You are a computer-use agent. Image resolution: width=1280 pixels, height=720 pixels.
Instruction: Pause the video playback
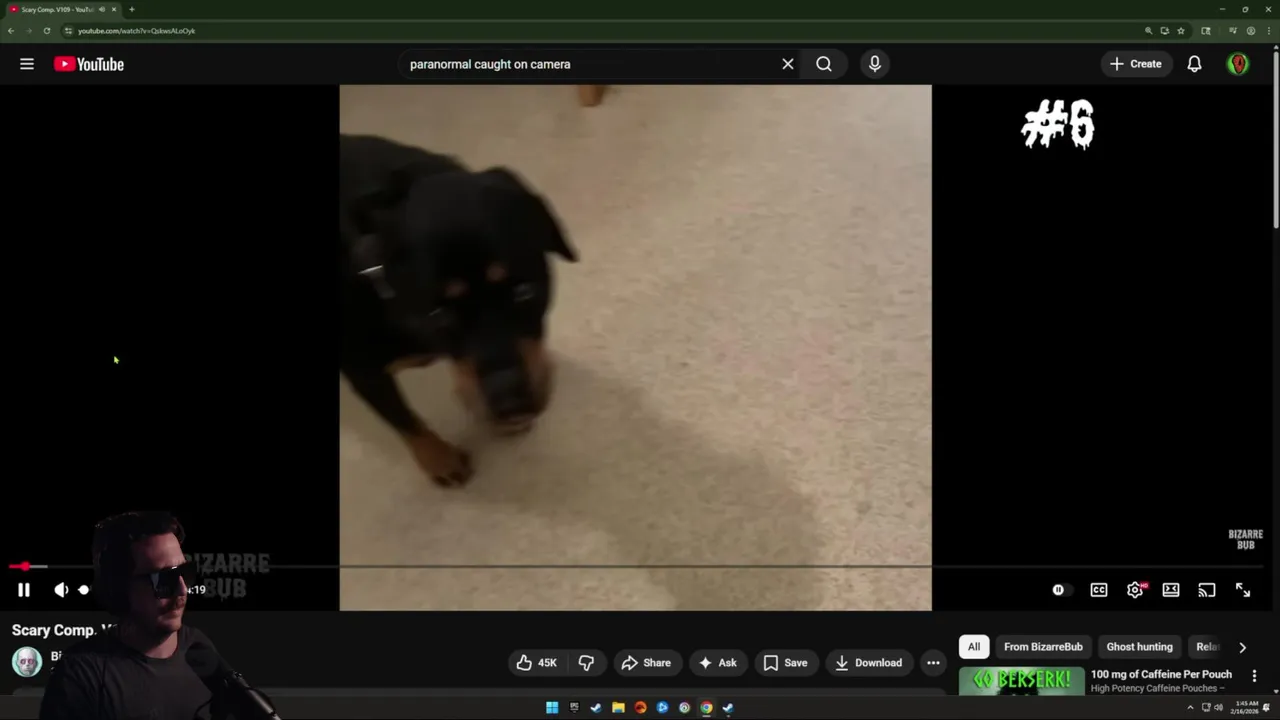point(24,590)
